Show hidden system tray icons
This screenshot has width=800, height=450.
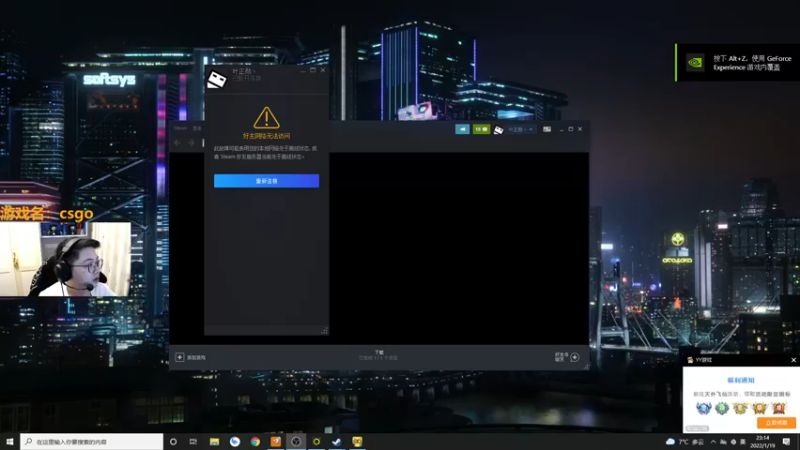pos(713,442)
